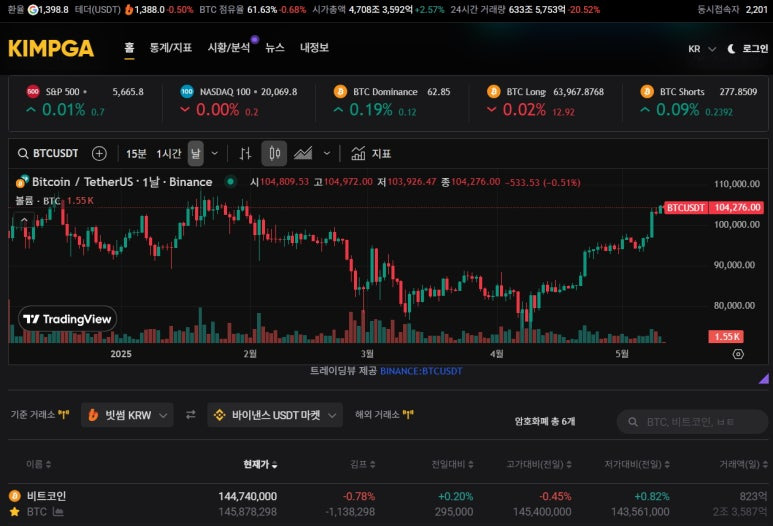Expand the interval dropdown arrow
773x526 pixels.
[214, 154]
